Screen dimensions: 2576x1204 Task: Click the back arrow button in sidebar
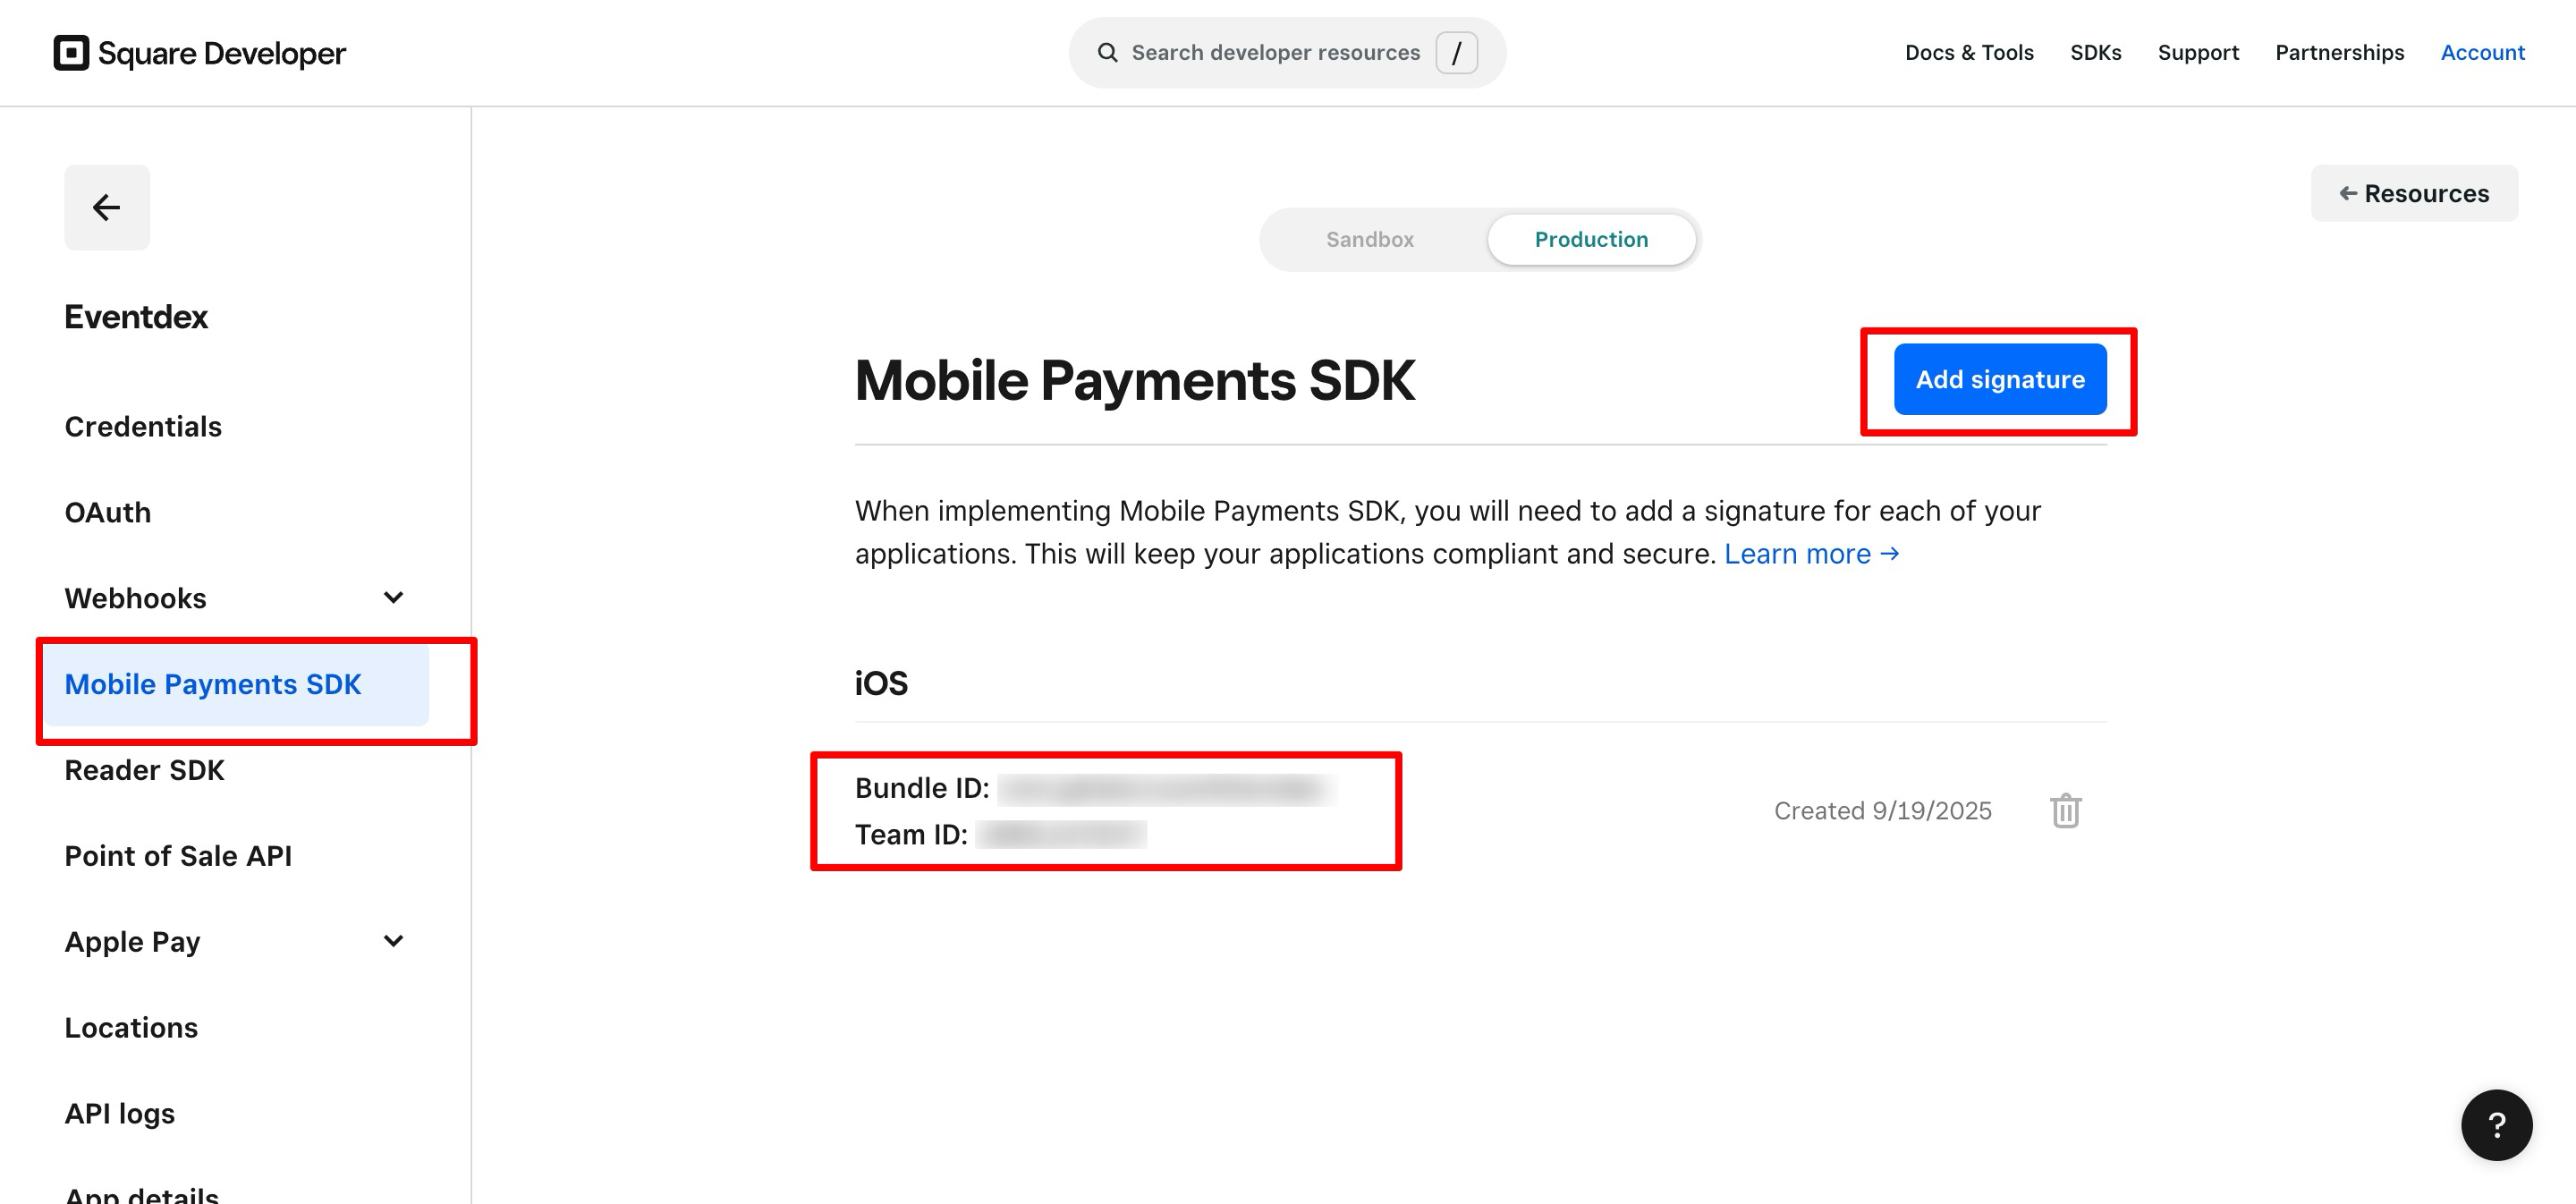click(x=107, y=207)
